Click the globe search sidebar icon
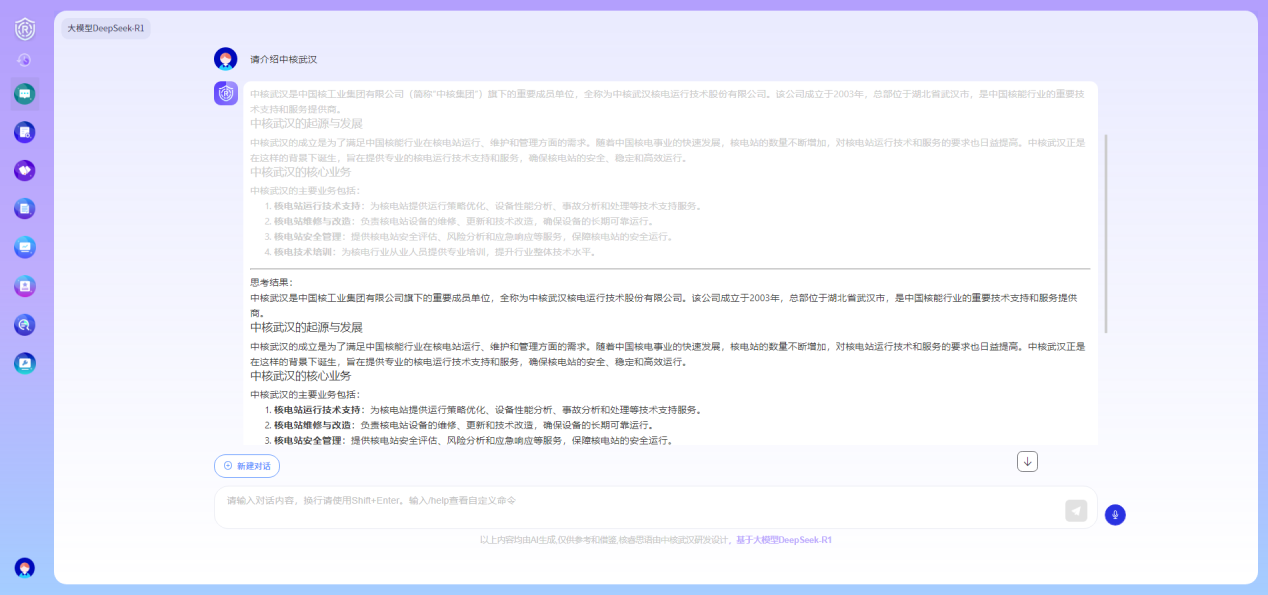This screenshot has height=595, width=1268. [25, 325]
